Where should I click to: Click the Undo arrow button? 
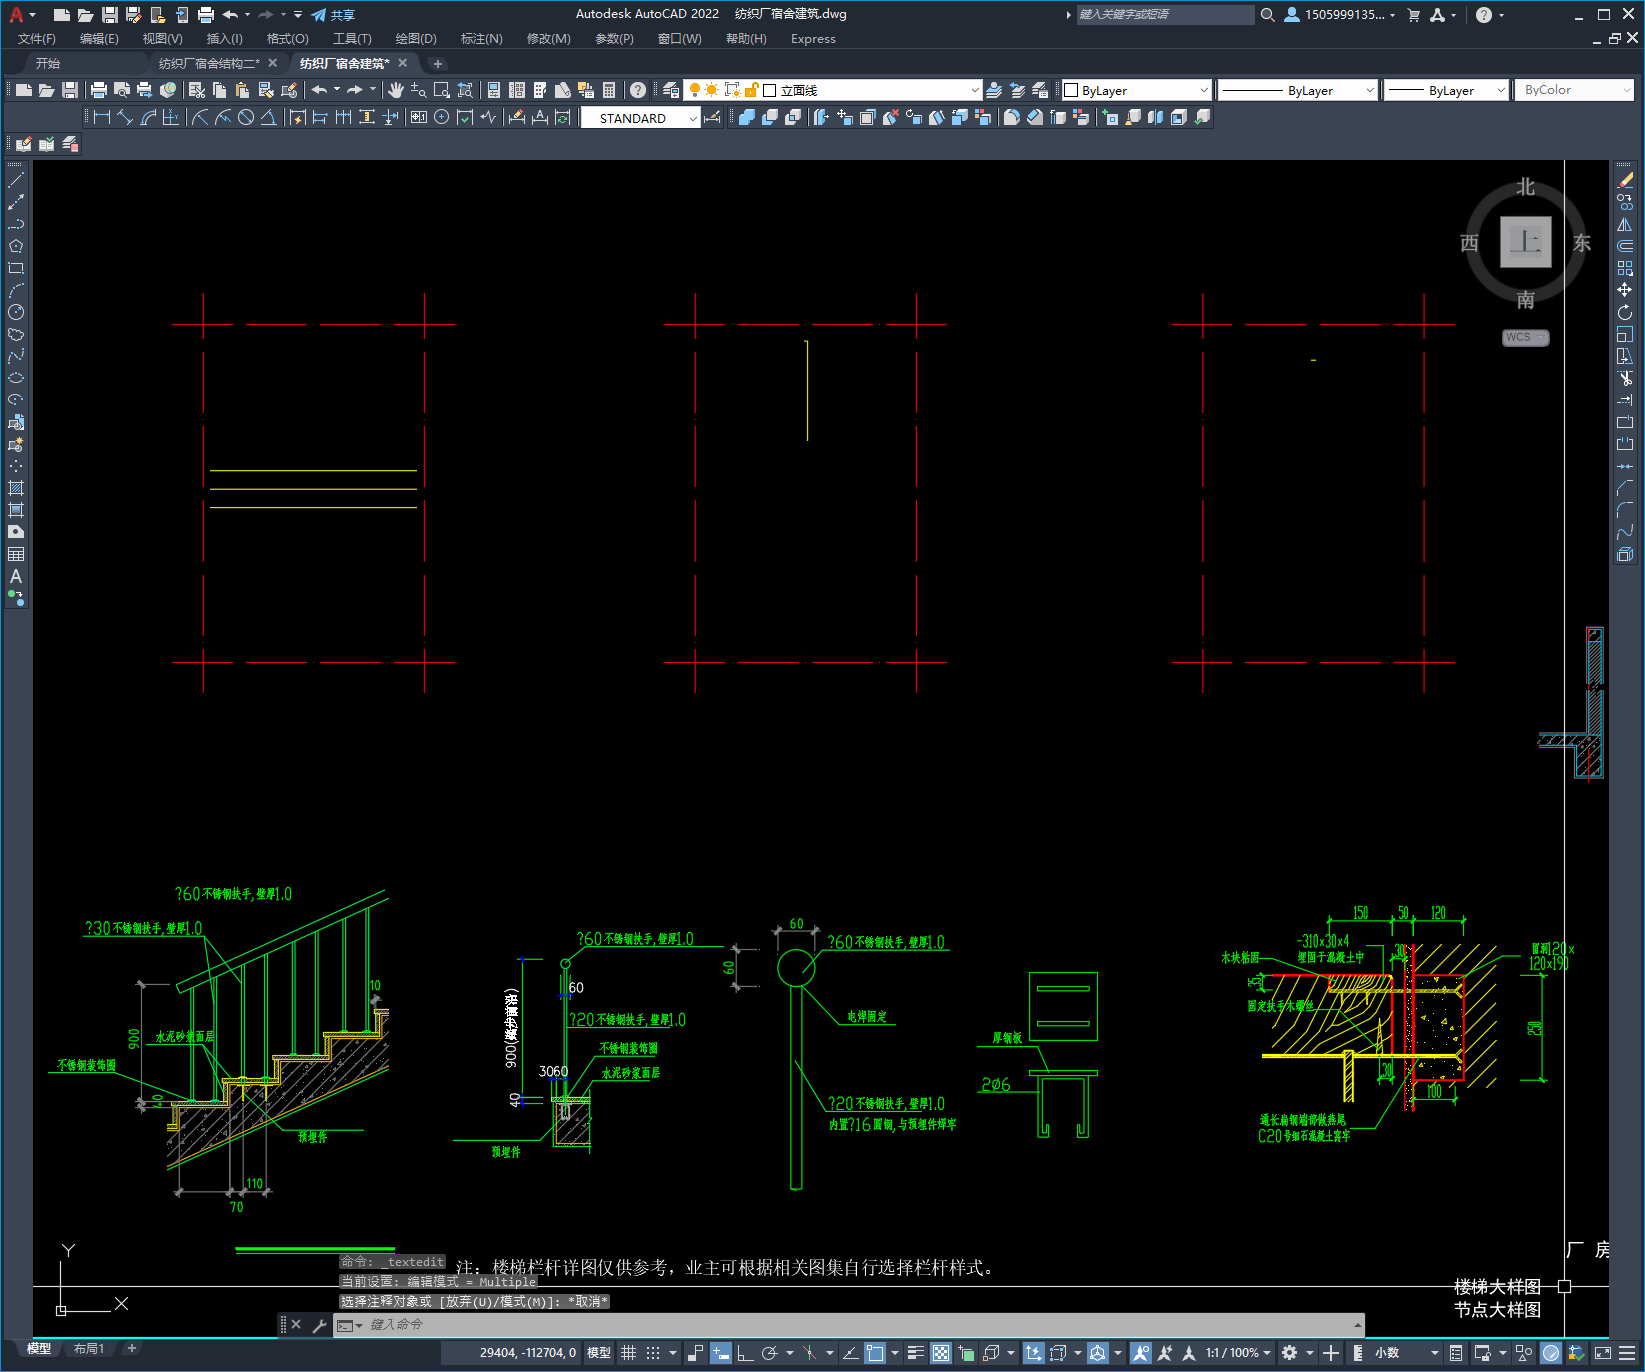point(319,90)
